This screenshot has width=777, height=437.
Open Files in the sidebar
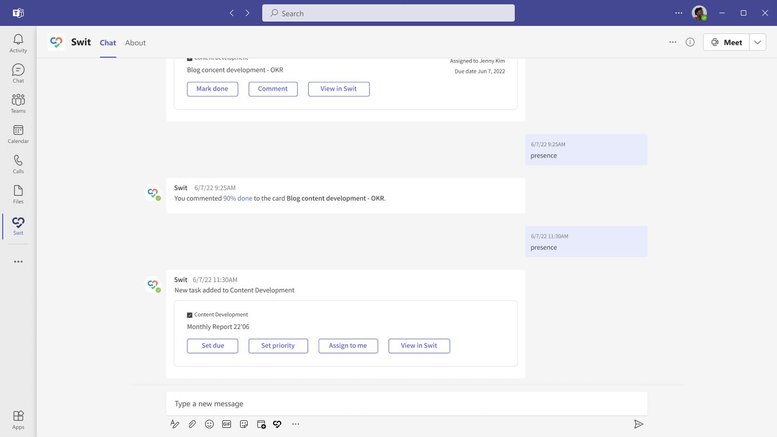(18, 194)
